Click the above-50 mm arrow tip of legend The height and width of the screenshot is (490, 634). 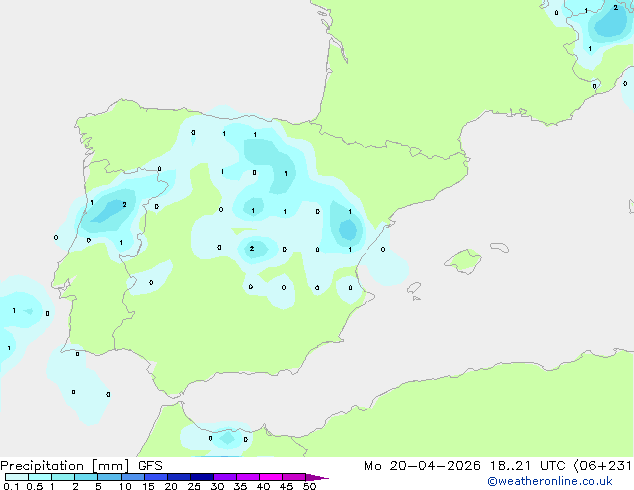pyautogui.click(x=317, y=477)
